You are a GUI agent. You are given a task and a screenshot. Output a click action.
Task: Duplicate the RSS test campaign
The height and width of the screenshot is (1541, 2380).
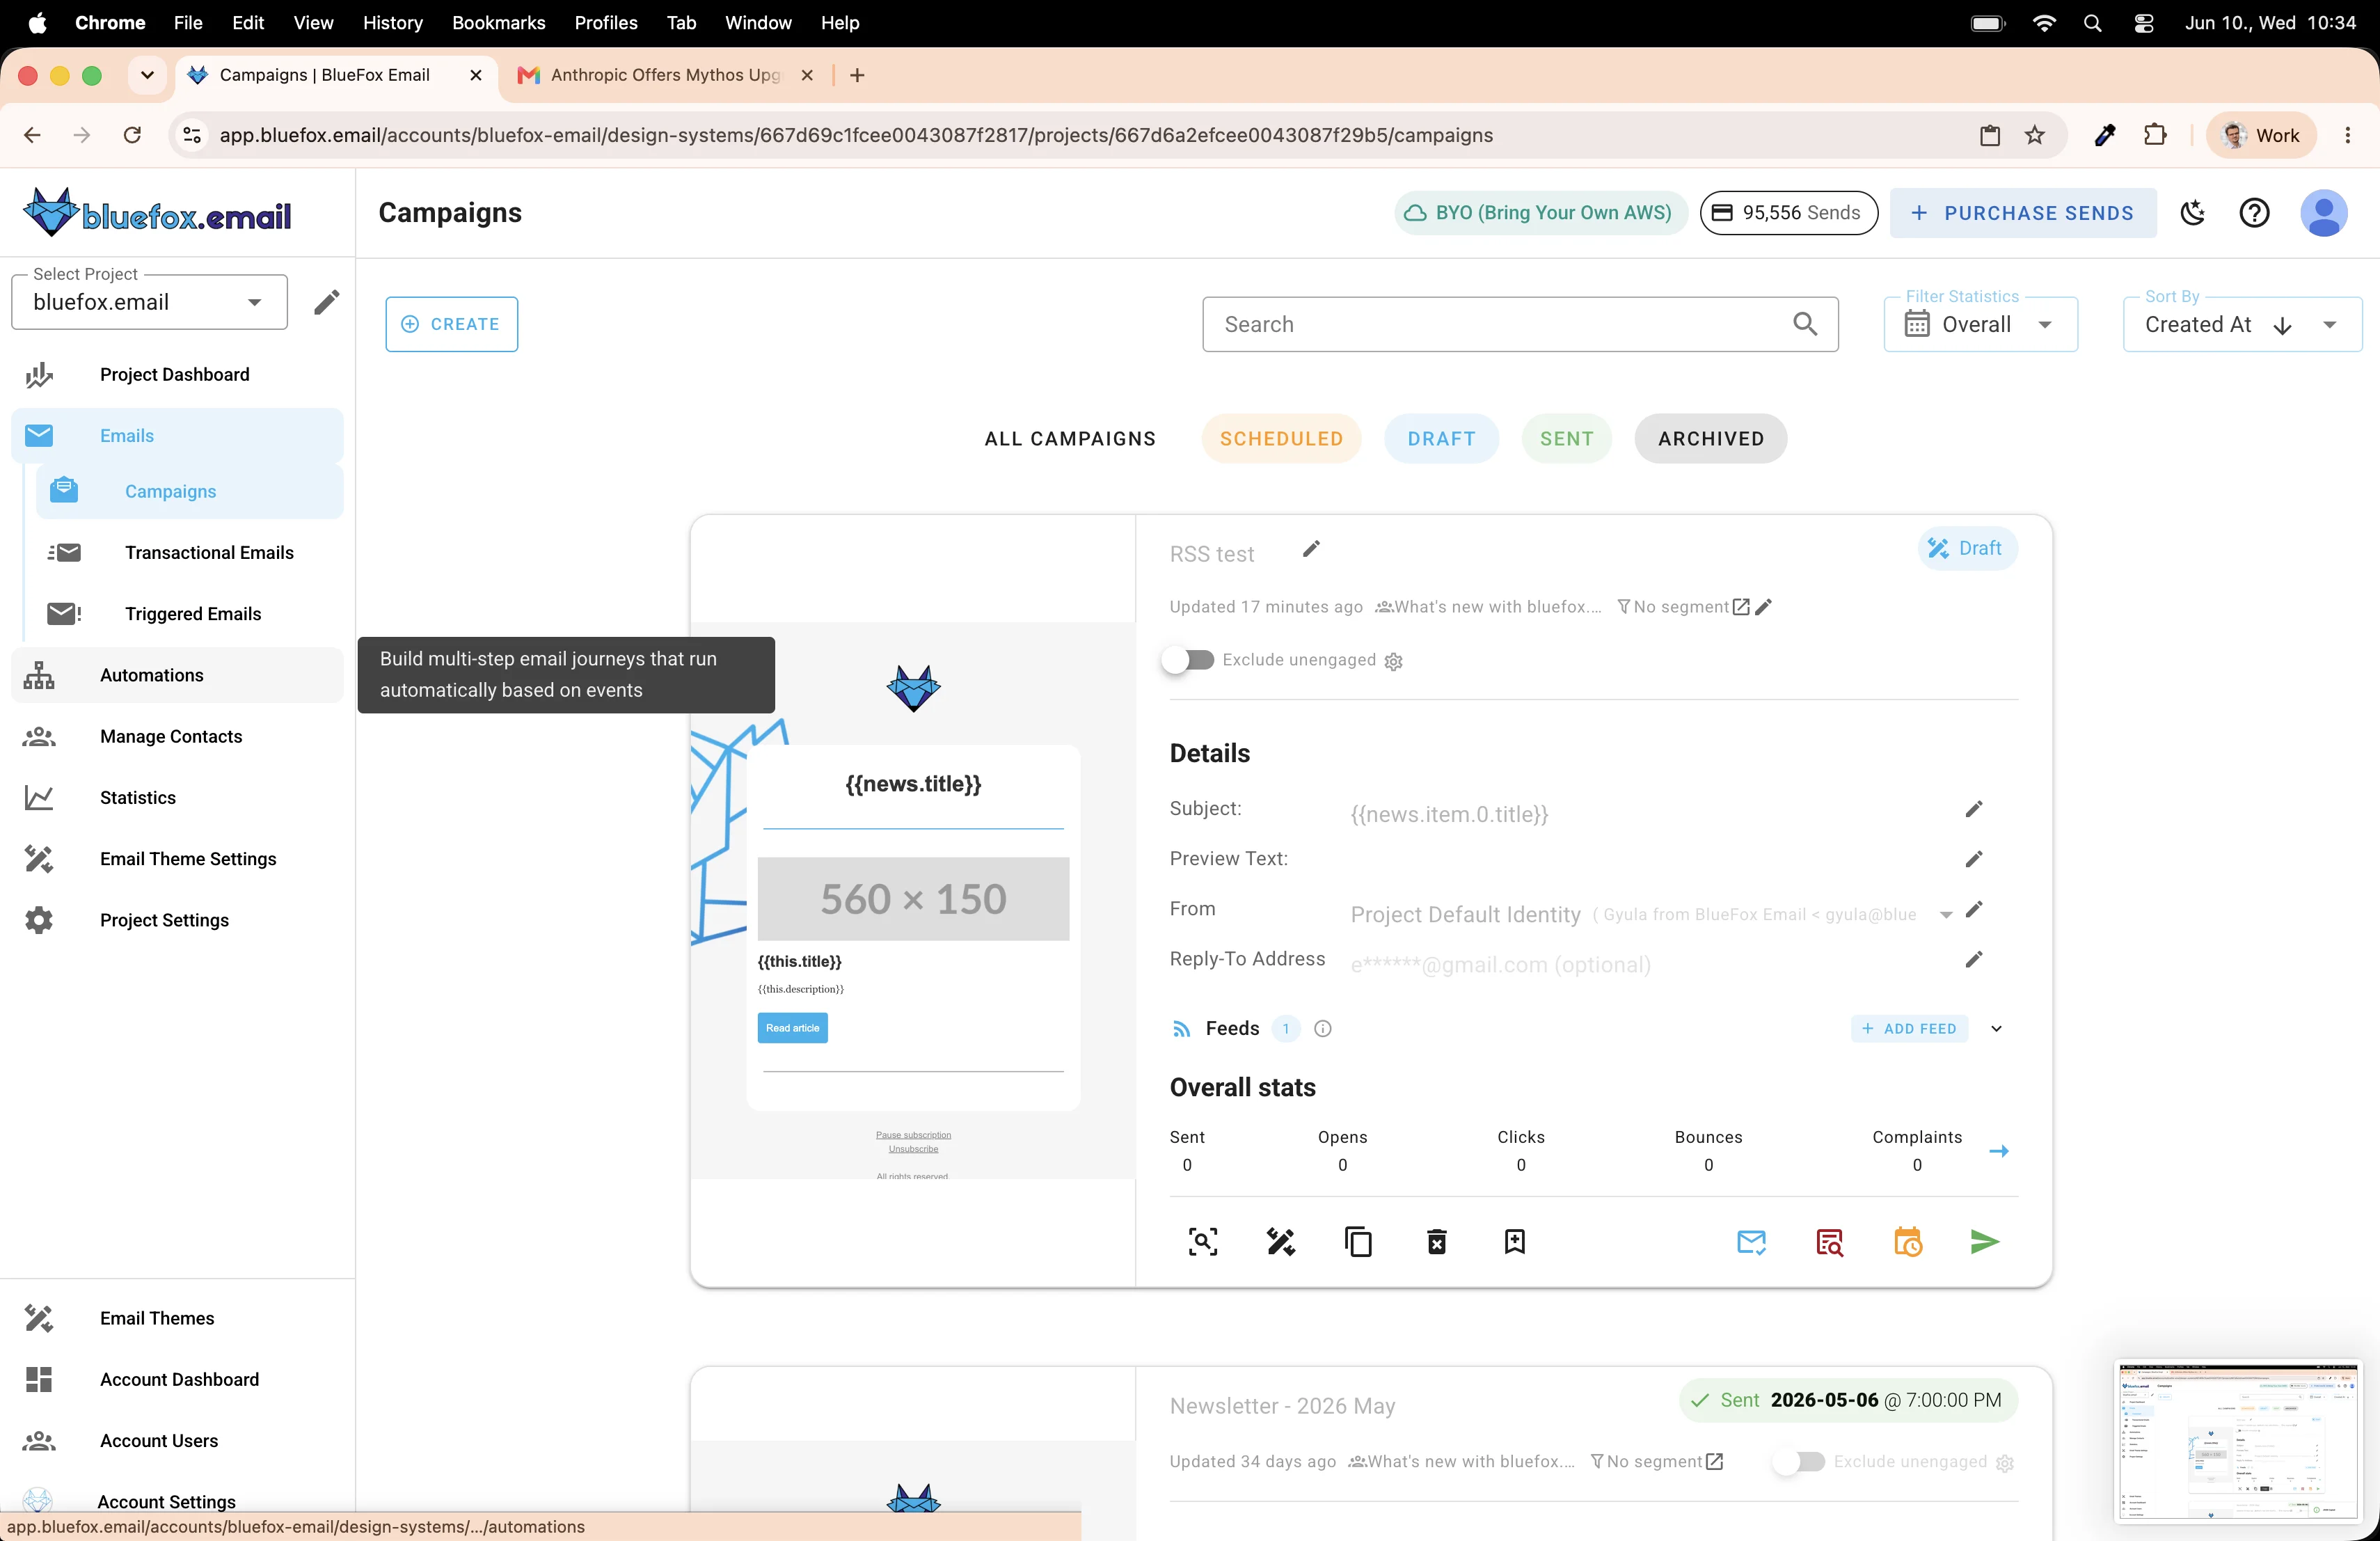[x=1358, y=1241]
